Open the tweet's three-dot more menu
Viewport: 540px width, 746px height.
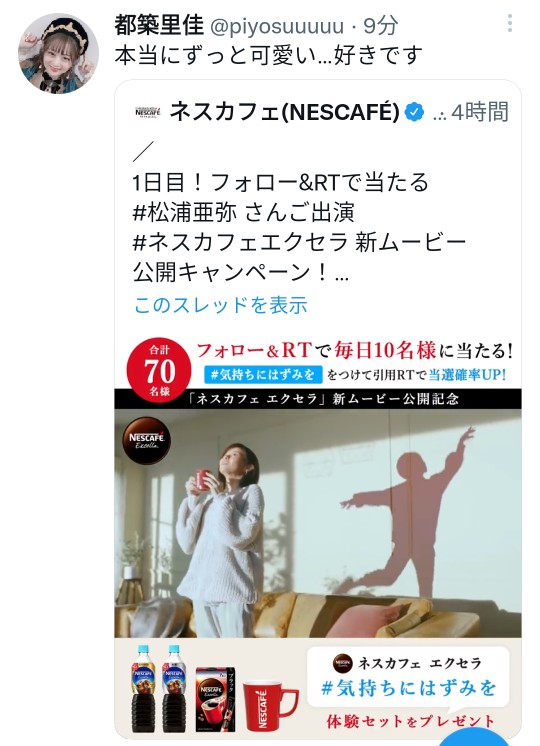510,23
